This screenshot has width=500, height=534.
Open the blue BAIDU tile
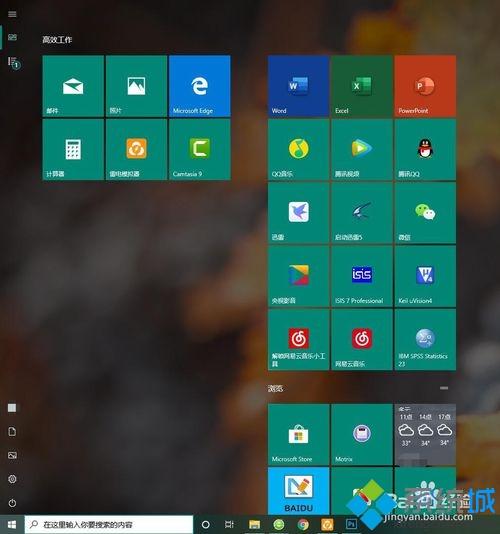(x=299, y=491)
